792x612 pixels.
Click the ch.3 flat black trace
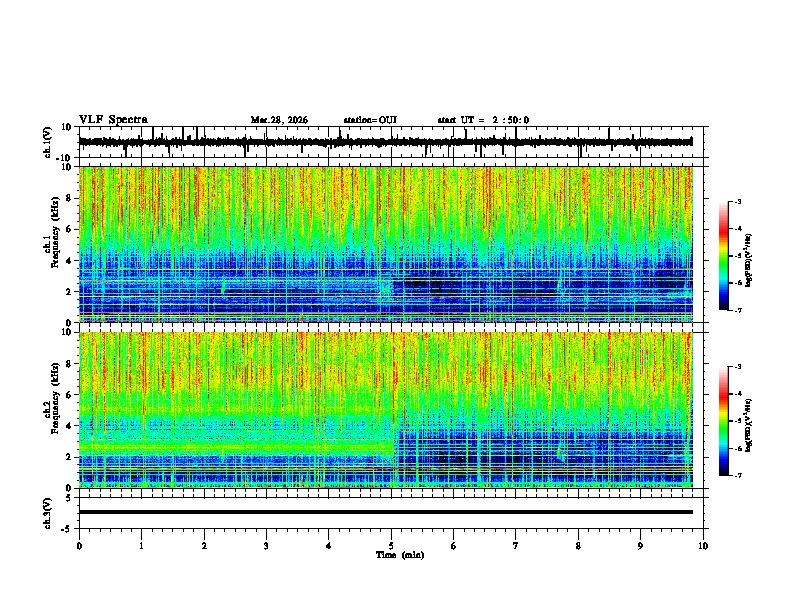(x=386, y=512)
